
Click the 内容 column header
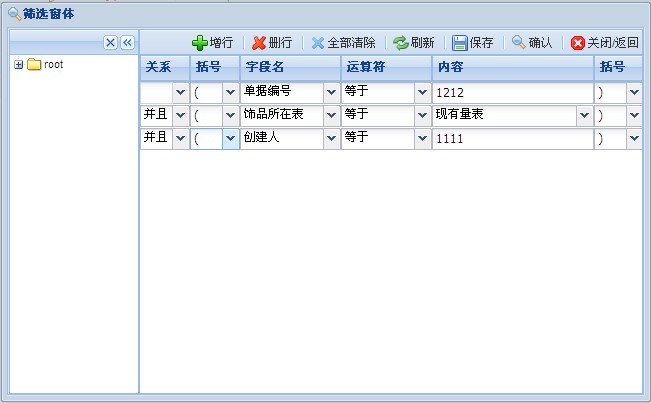pos(513,67)
